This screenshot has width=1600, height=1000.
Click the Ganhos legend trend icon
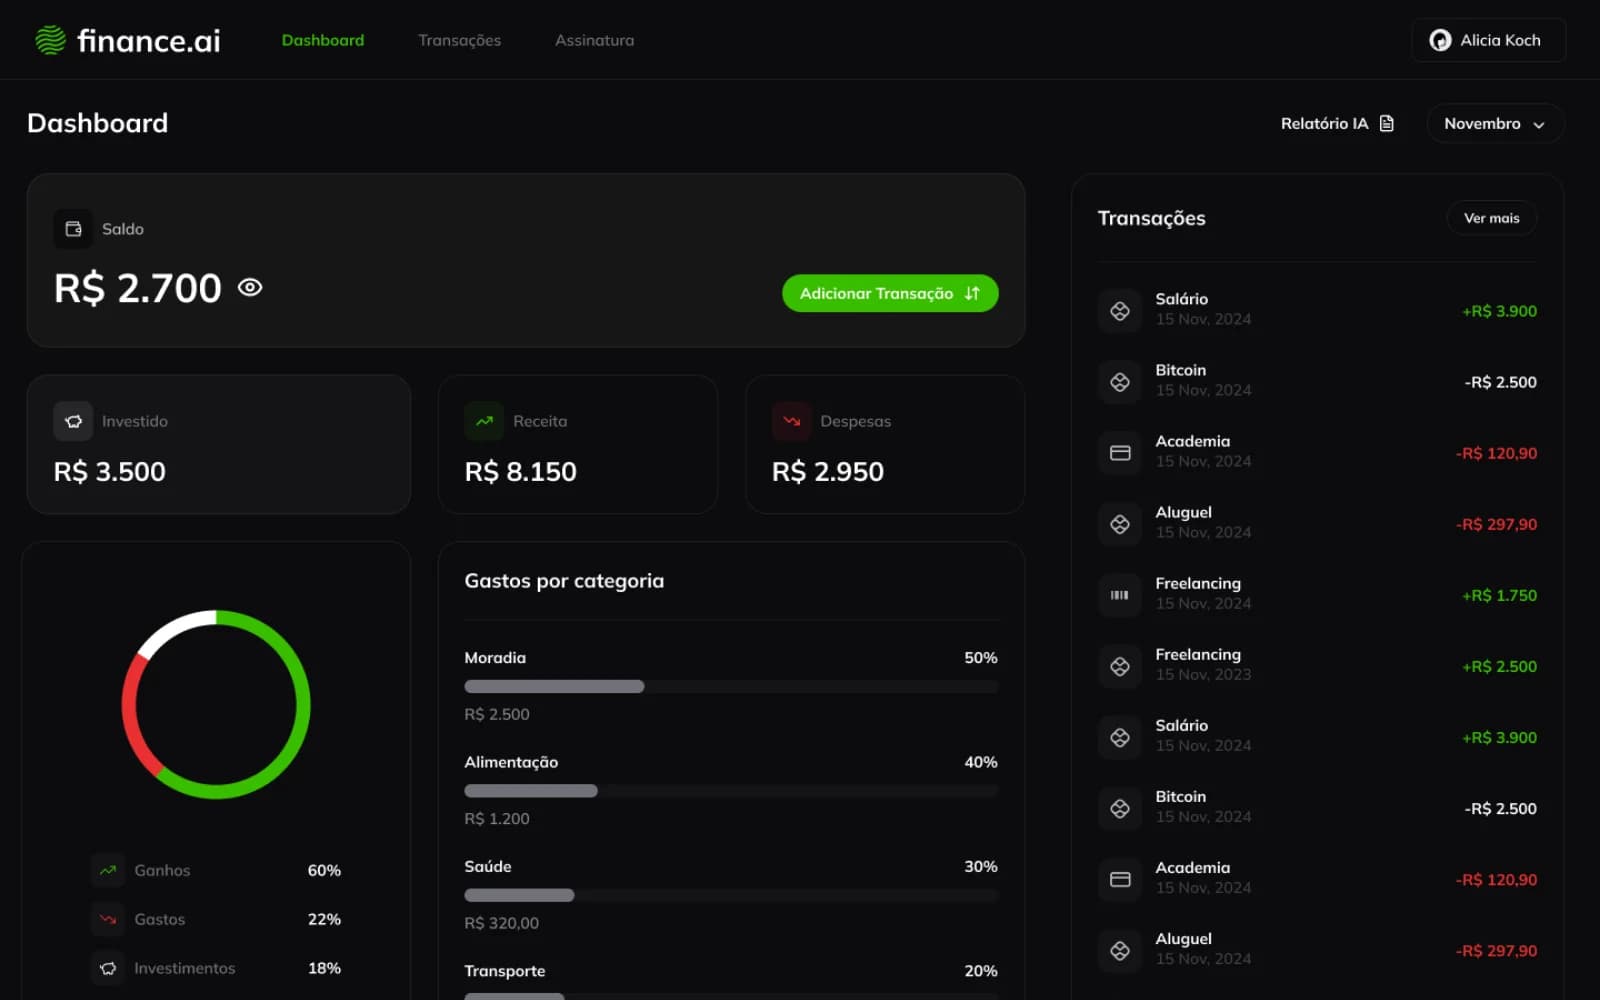click(108, 870)
